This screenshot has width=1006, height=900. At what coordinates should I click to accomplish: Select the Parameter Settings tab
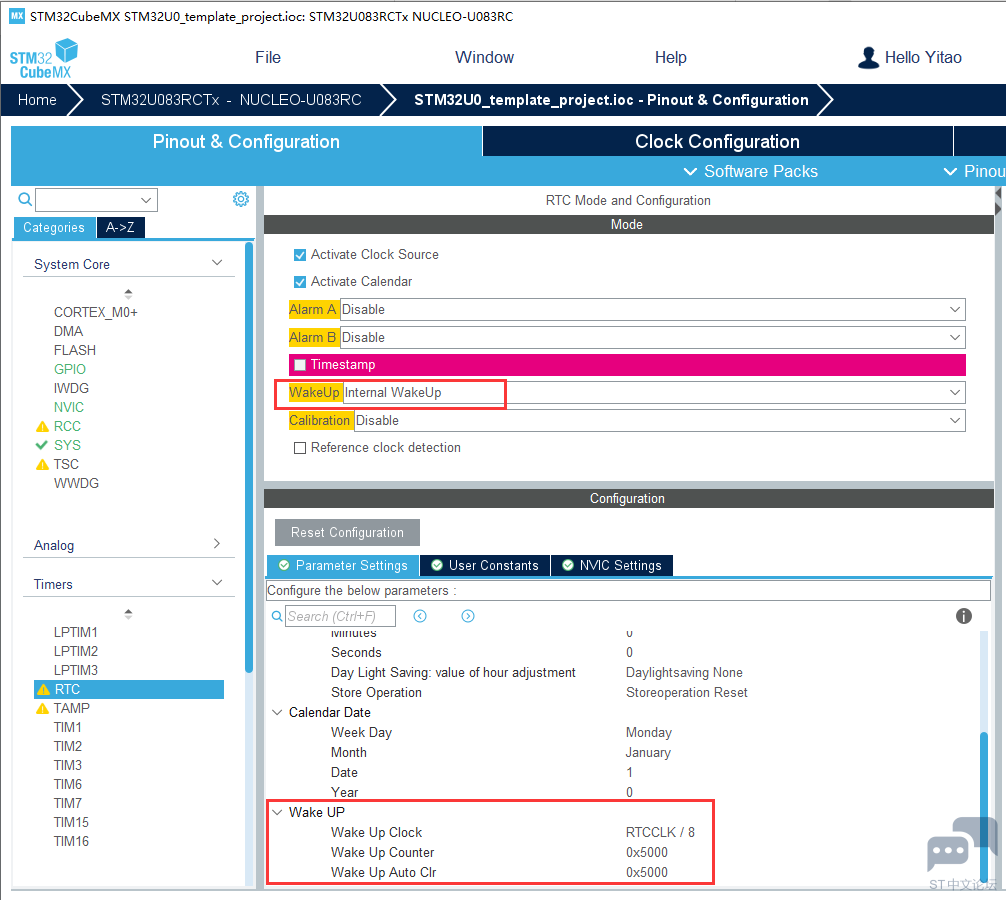[x=343, y=565]
